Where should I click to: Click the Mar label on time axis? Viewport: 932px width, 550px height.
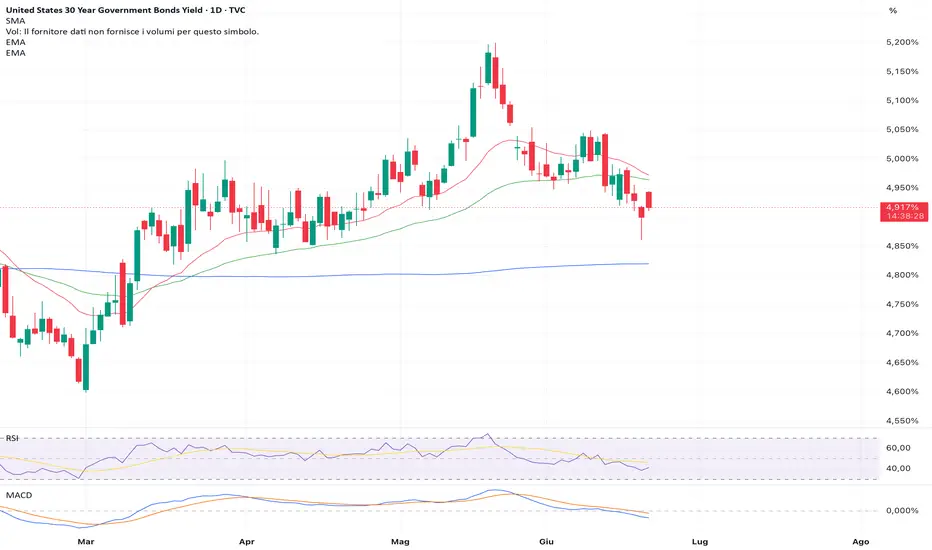pos(86,542)
